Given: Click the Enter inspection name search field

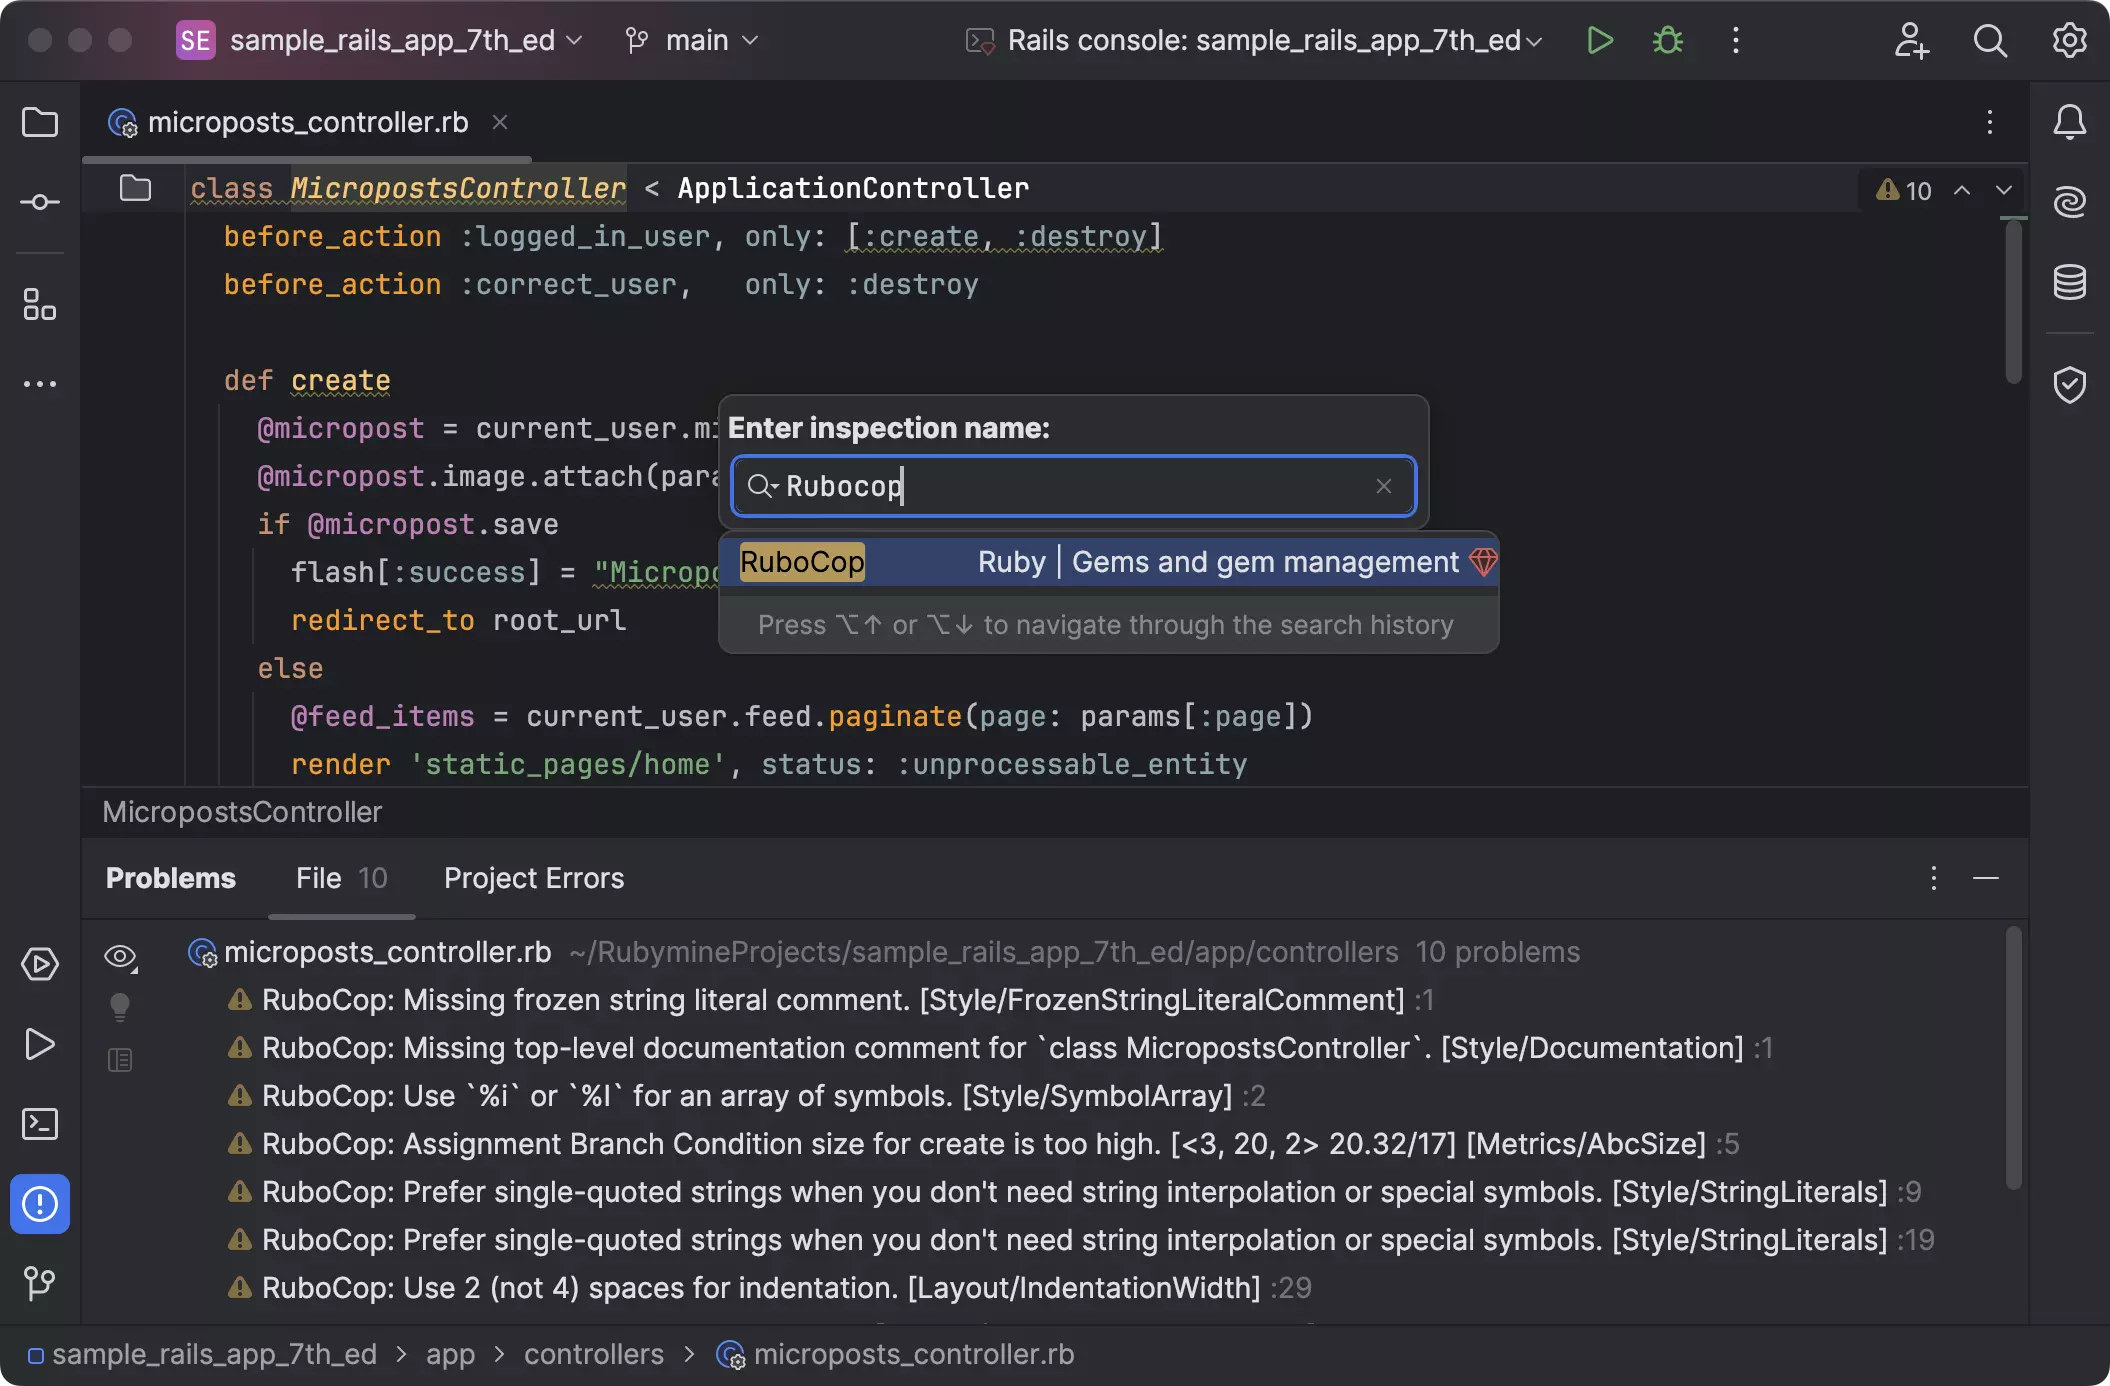Looking at the screenshot, I should 1070,486.
